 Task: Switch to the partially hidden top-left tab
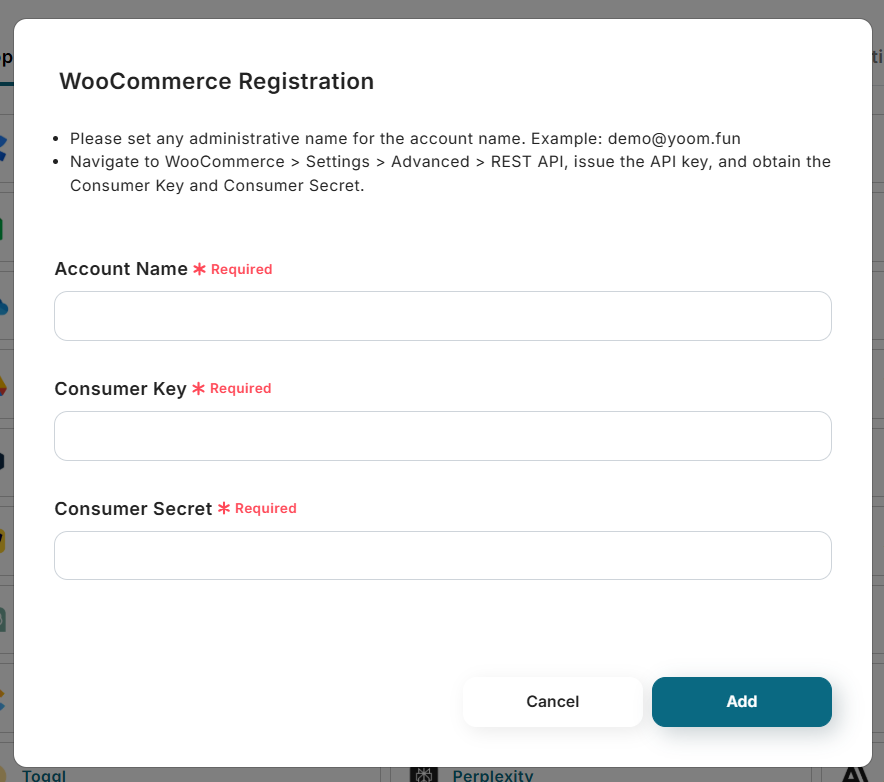point(6,58)
